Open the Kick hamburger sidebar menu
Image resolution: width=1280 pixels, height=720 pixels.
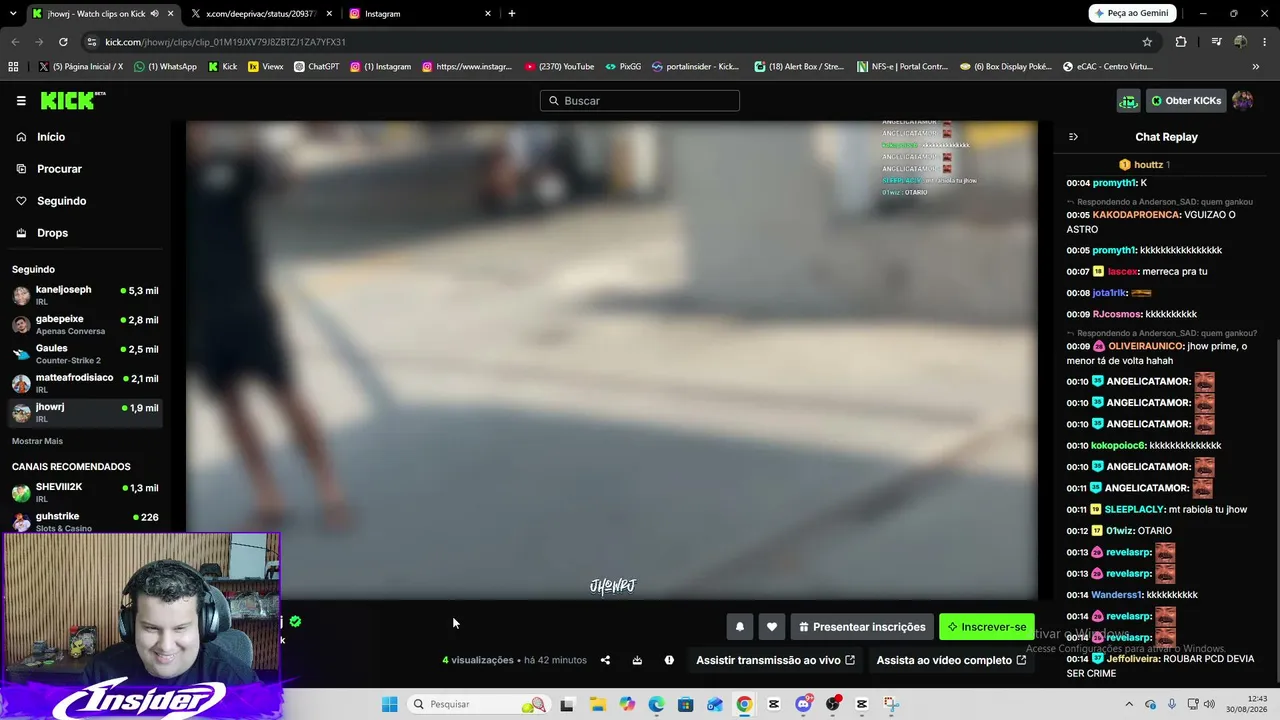pos(21,101)
